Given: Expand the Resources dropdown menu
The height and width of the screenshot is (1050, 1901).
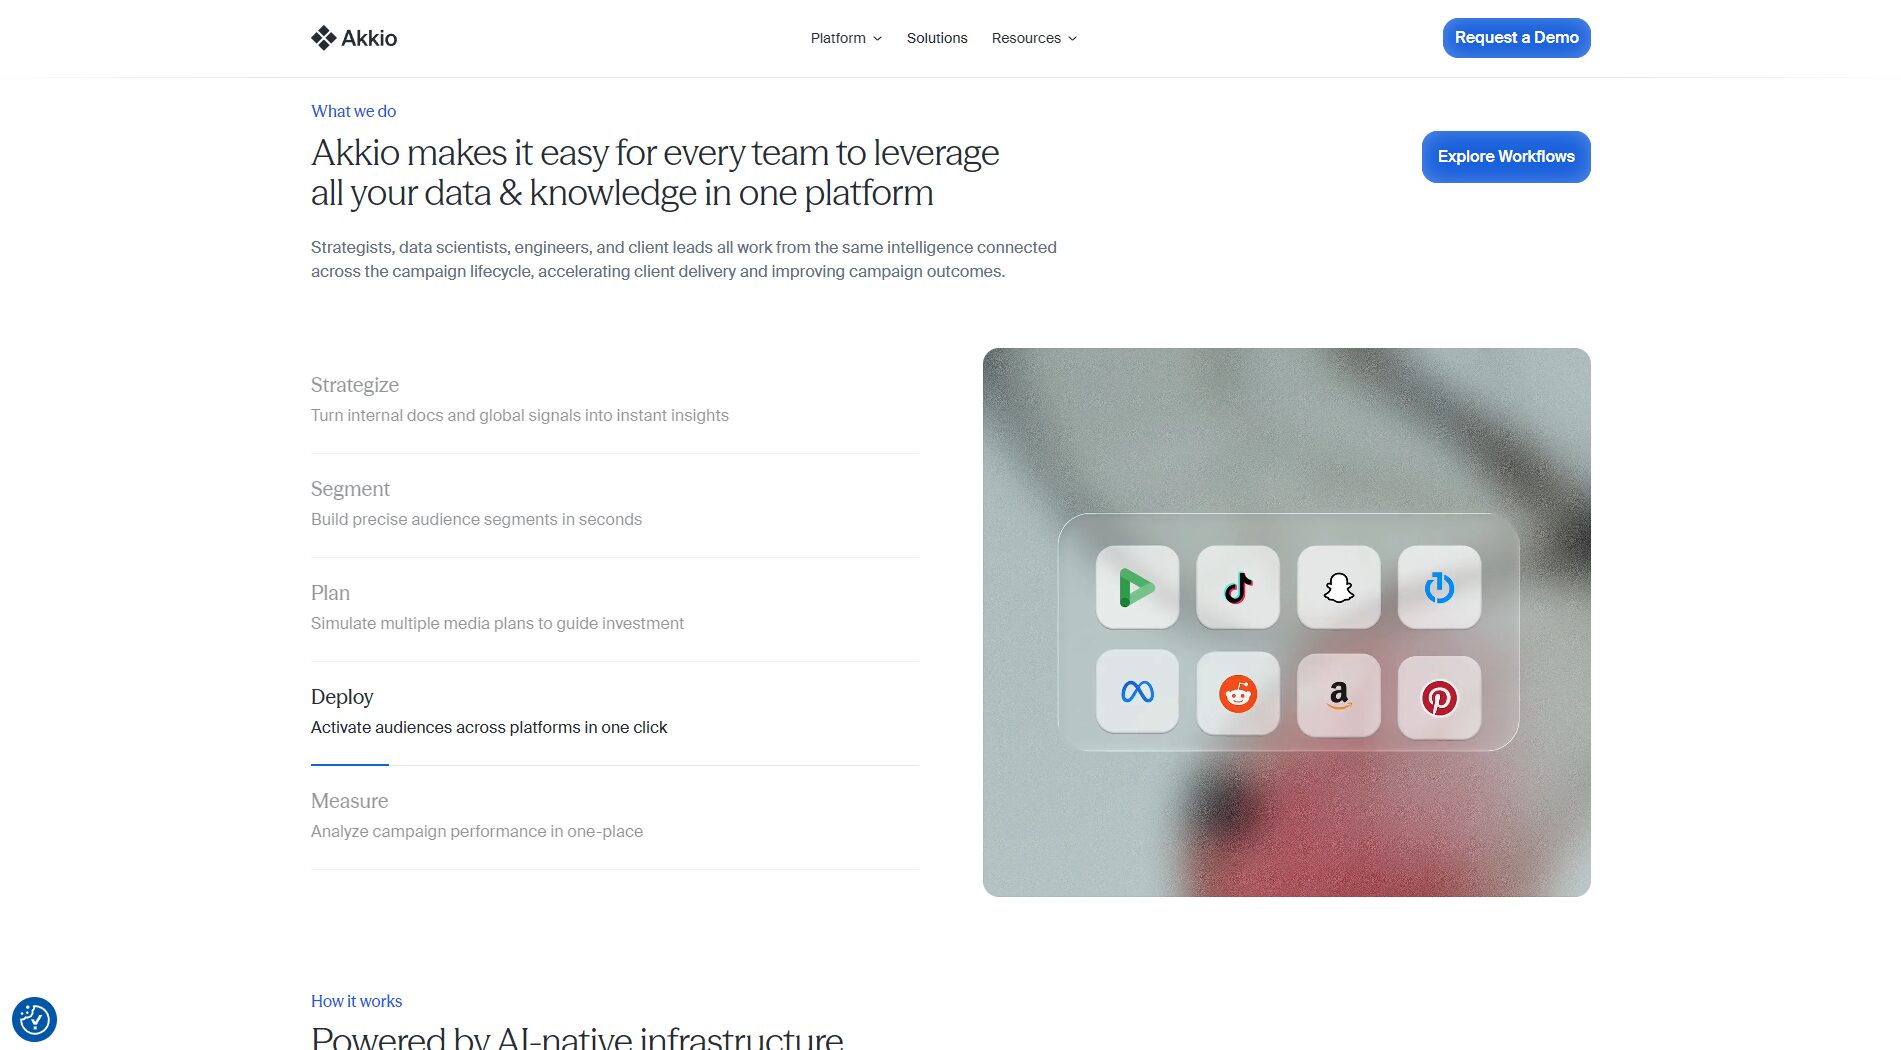Looking at the screenshot, I should coord(1034,38).
